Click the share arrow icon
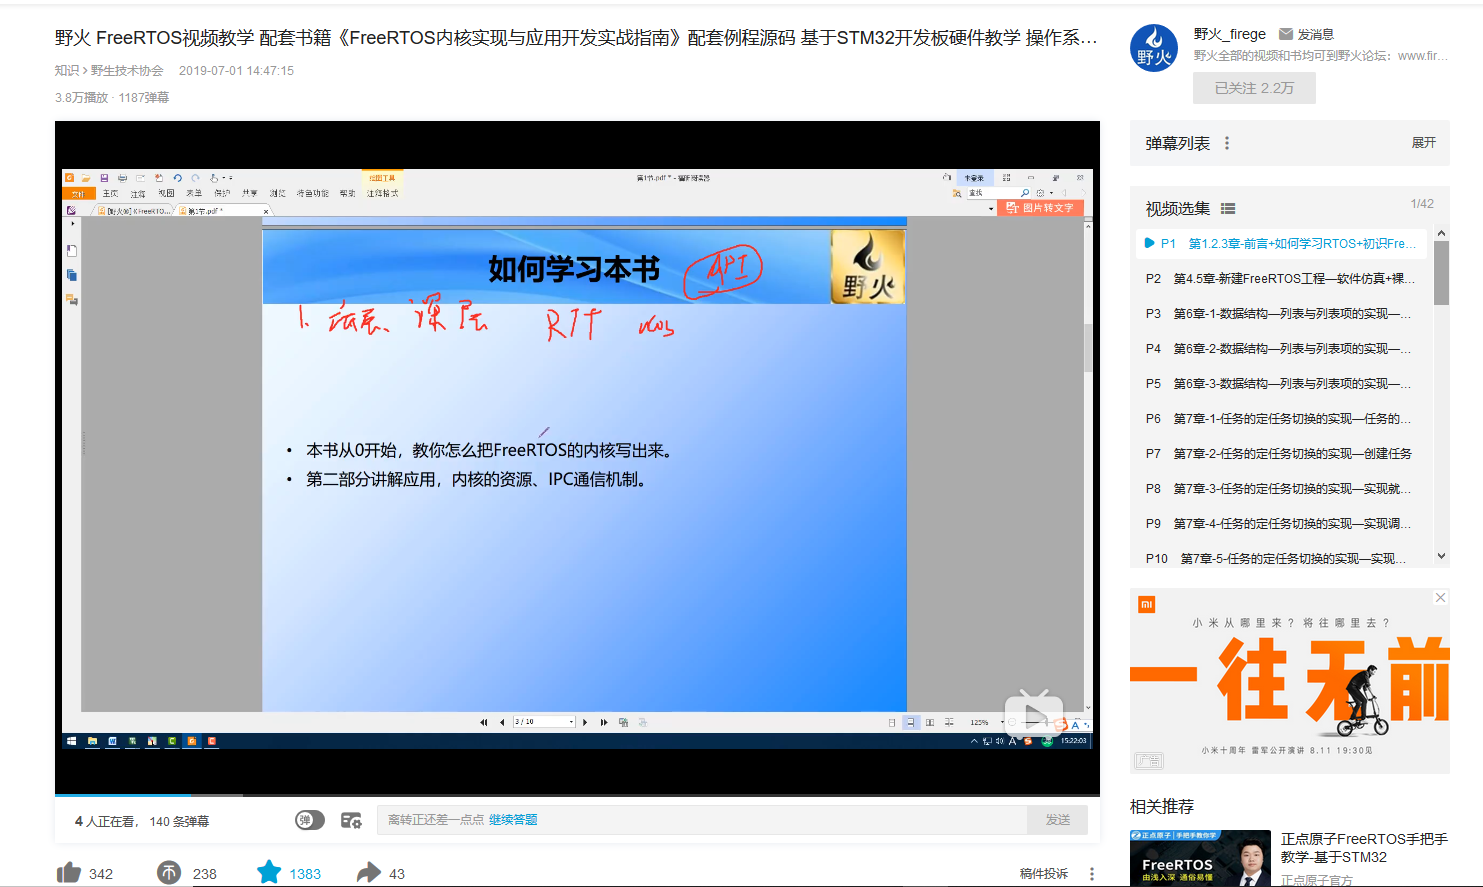1483x887 pixels. pyautogui.click(x=369, y=873)
